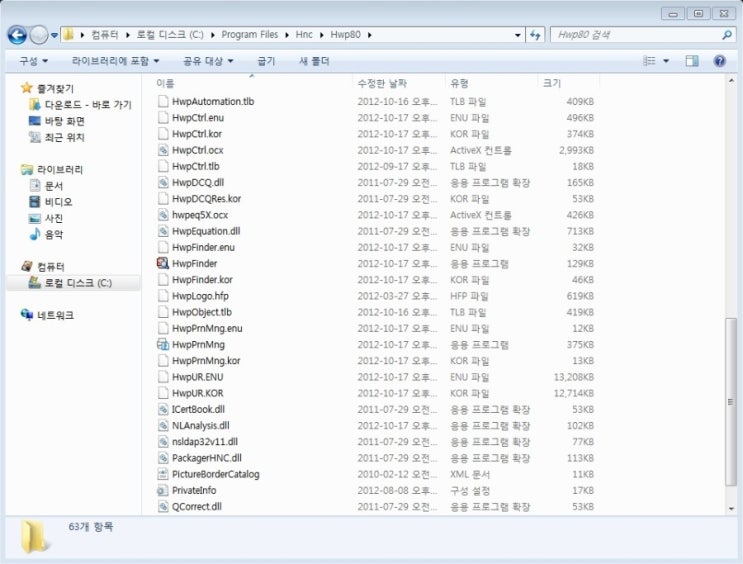Click the 굽기 toolbar button
This screenshot has width=743, height=564.
[x=266, y=61]
